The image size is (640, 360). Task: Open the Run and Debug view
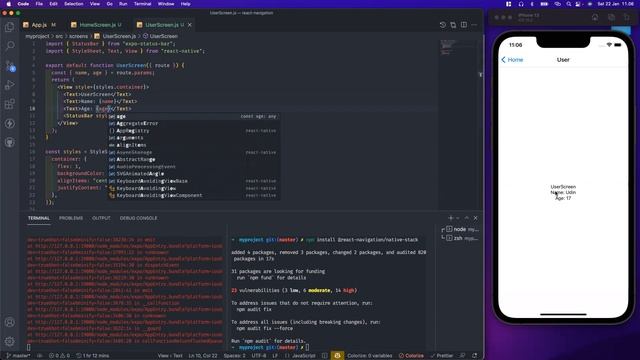tap(10, 84)
